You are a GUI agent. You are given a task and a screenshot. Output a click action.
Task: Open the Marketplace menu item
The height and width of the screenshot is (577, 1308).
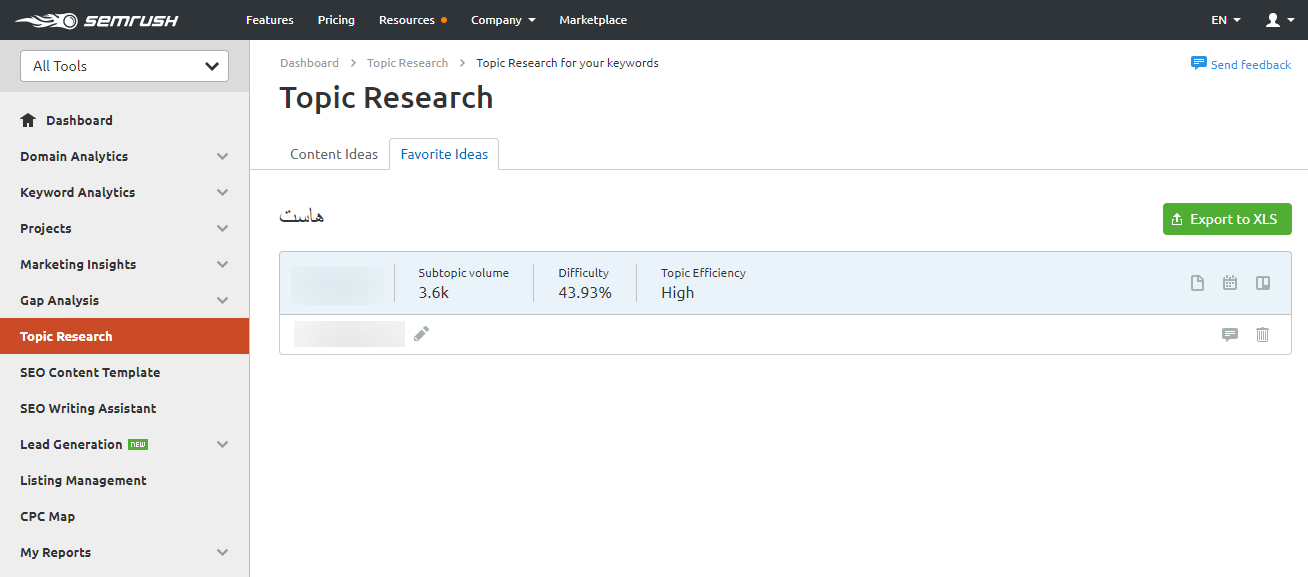(x=592, y=19)
